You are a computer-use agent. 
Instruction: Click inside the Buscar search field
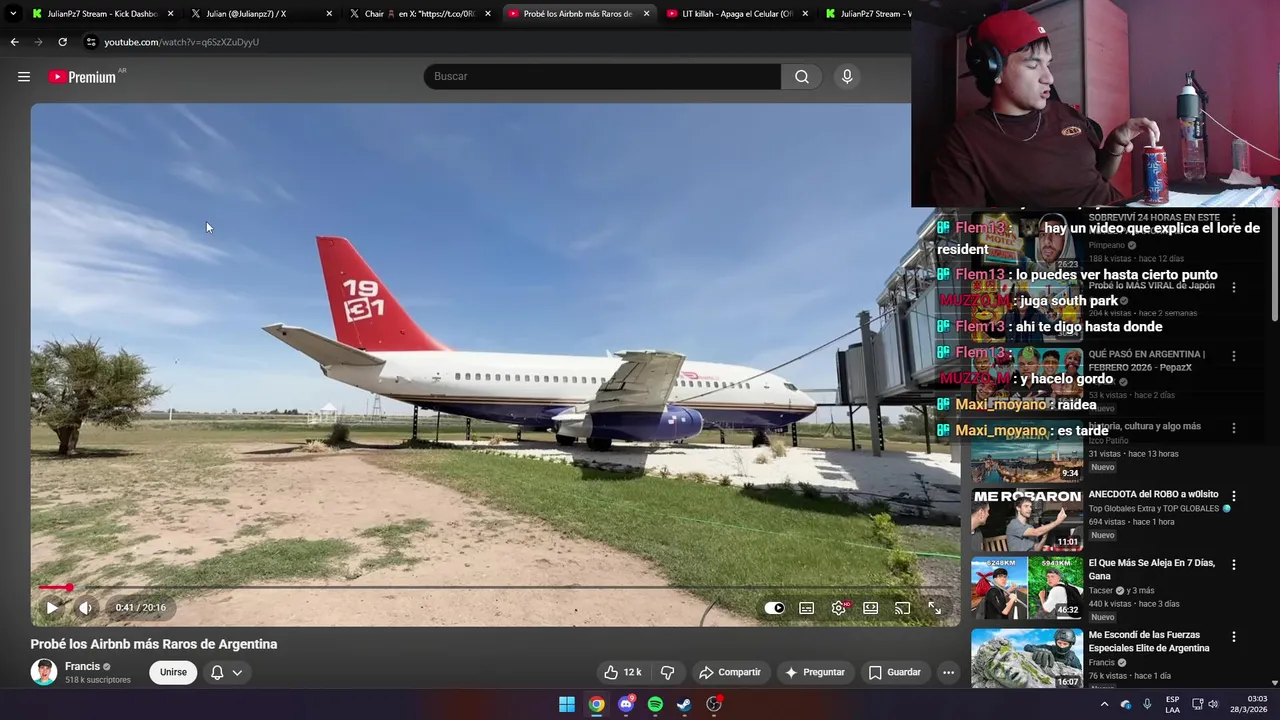(602, 77)
